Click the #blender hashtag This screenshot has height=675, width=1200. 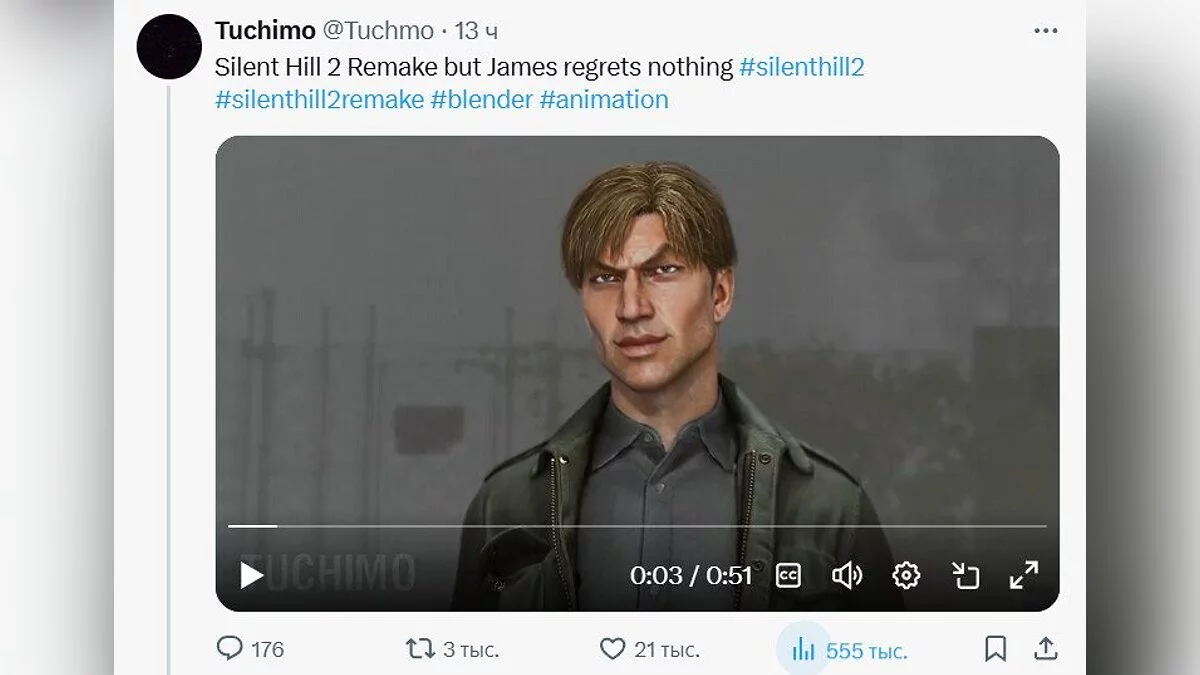pos(481,99)
